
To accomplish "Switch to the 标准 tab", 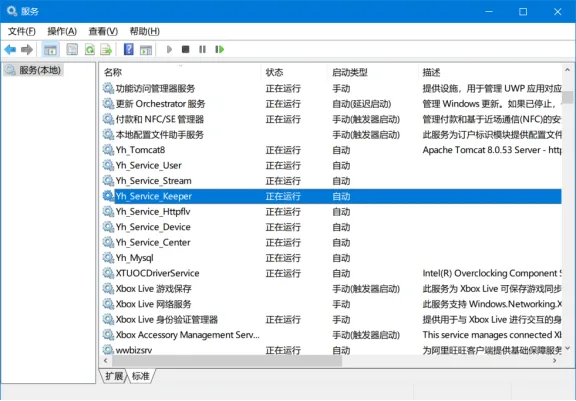I will coord(141,376).
